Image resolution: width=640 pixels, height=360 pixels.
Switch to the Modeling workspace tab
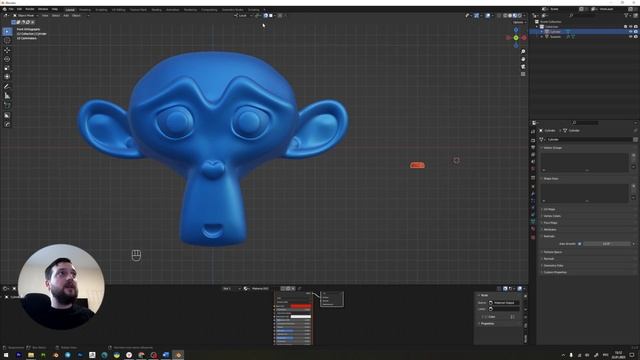coord(85,9)
